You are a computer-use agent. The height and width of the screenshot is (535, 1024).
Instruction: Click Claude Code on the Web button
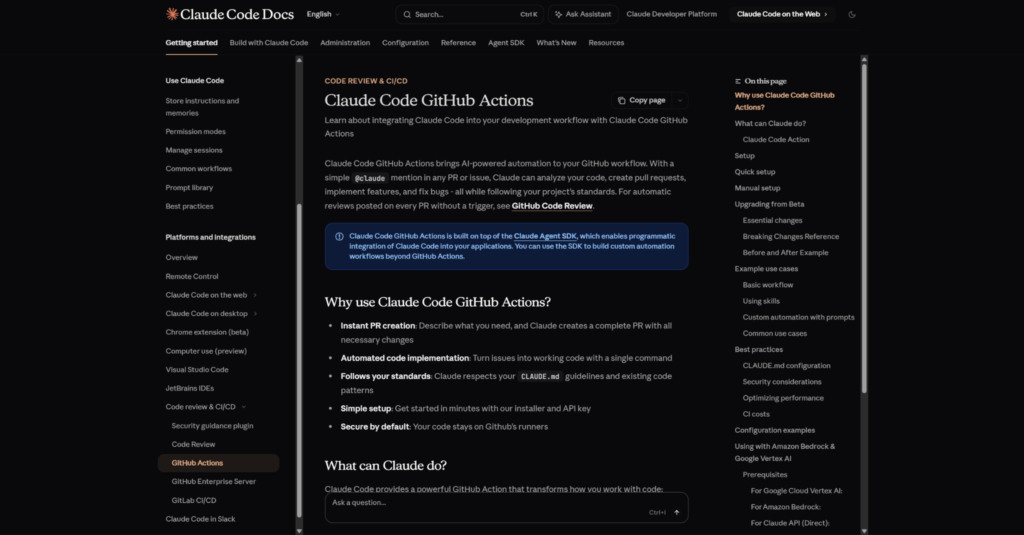point(781,14)
